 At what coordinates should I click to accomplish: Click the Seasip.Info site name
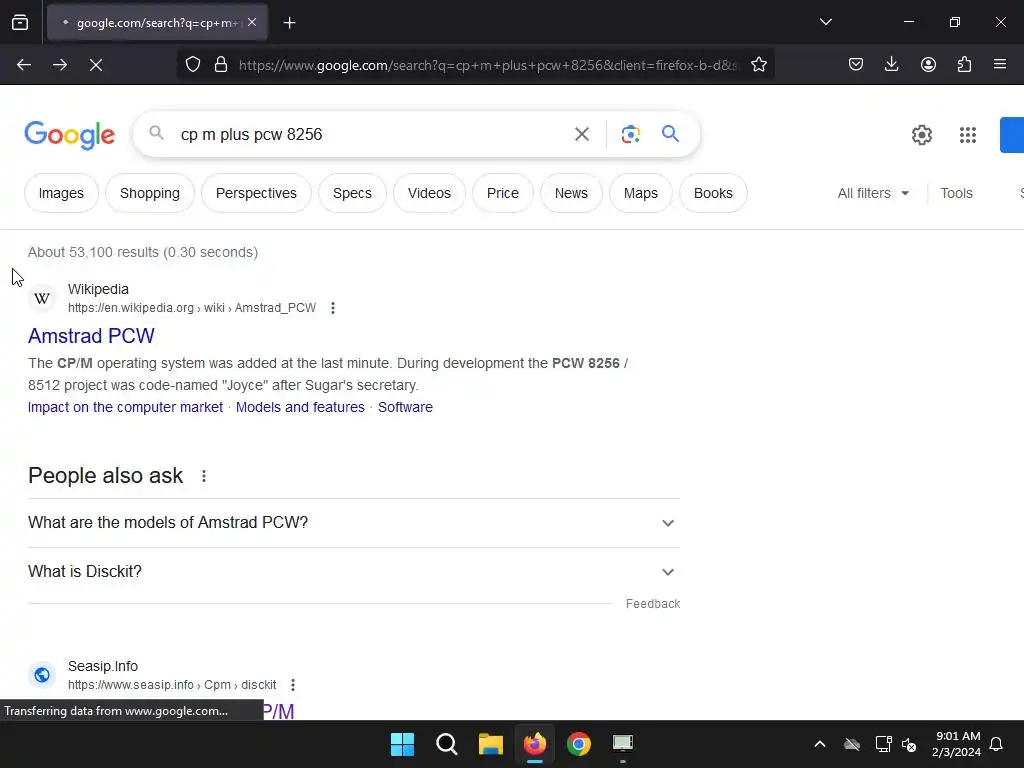(x=103, y=666)
